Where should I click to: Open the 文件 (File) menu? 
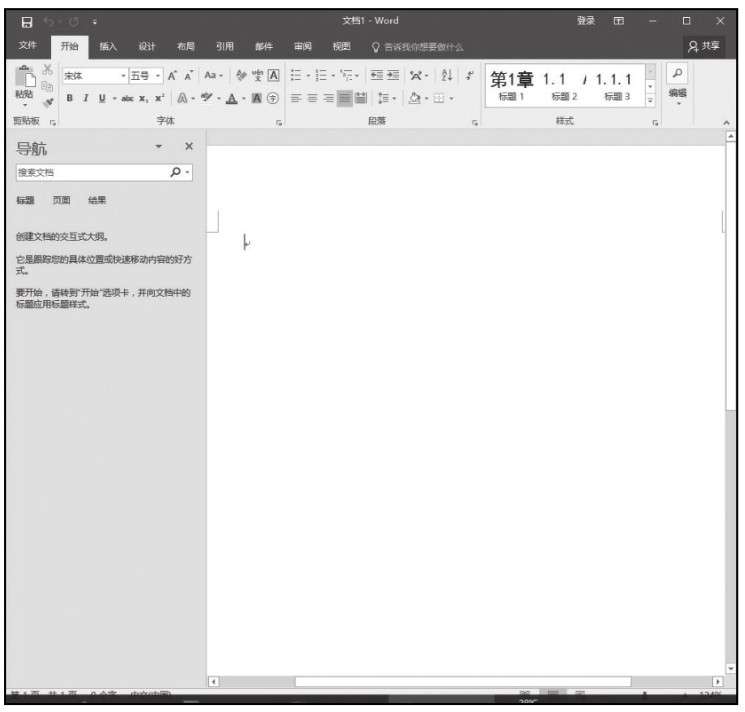point(28,47)
